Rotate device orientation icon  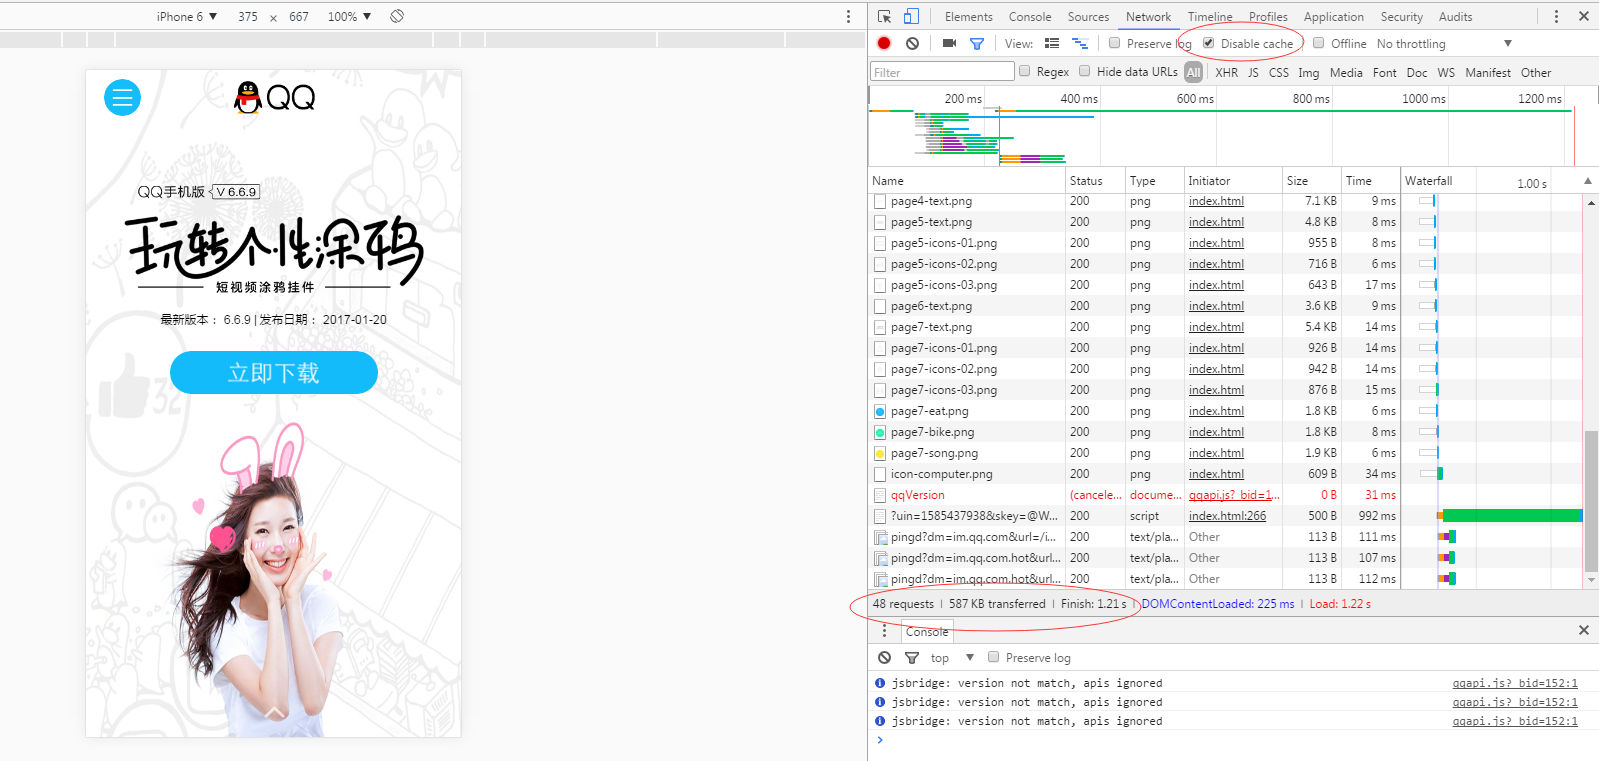pos(397,16)
